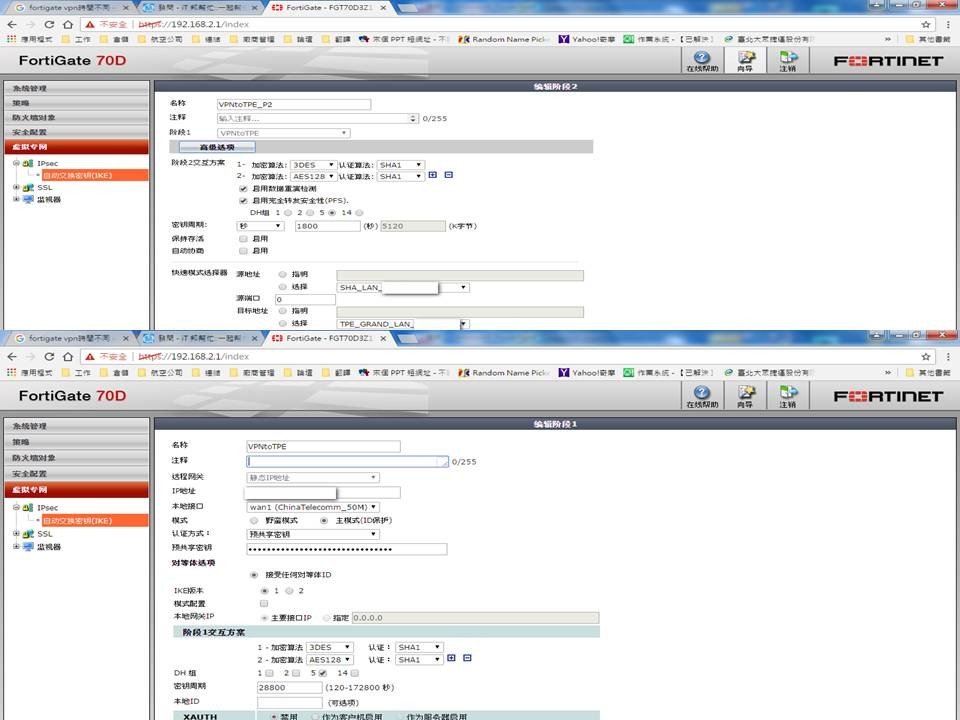This screenshot has width=960, height=720.
Task: Open 策略 menu in Phase 2 page sidebar
Action: (77, 103)
